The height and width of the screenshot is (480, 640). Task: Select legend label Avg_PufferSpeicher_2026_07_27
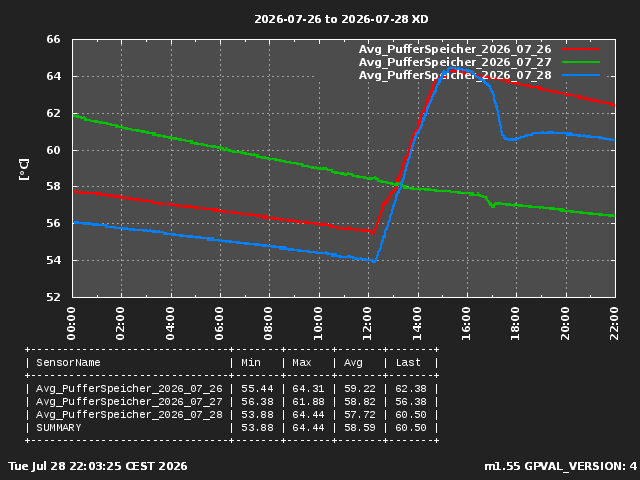(455, 62)
